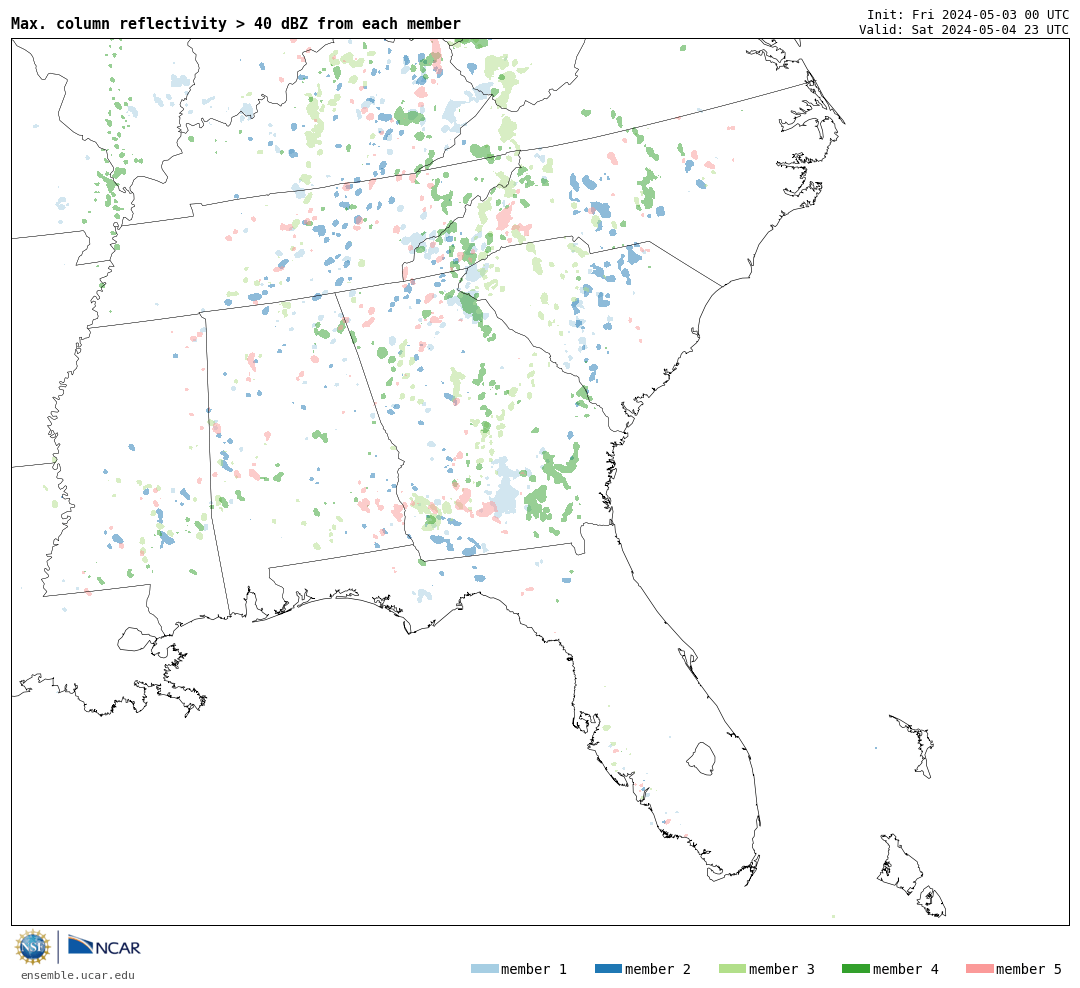The height and width of the screenshot is (988, 1080).
Task: Click the member 2 dark blue swatch
Action: (x=608, y=969)
